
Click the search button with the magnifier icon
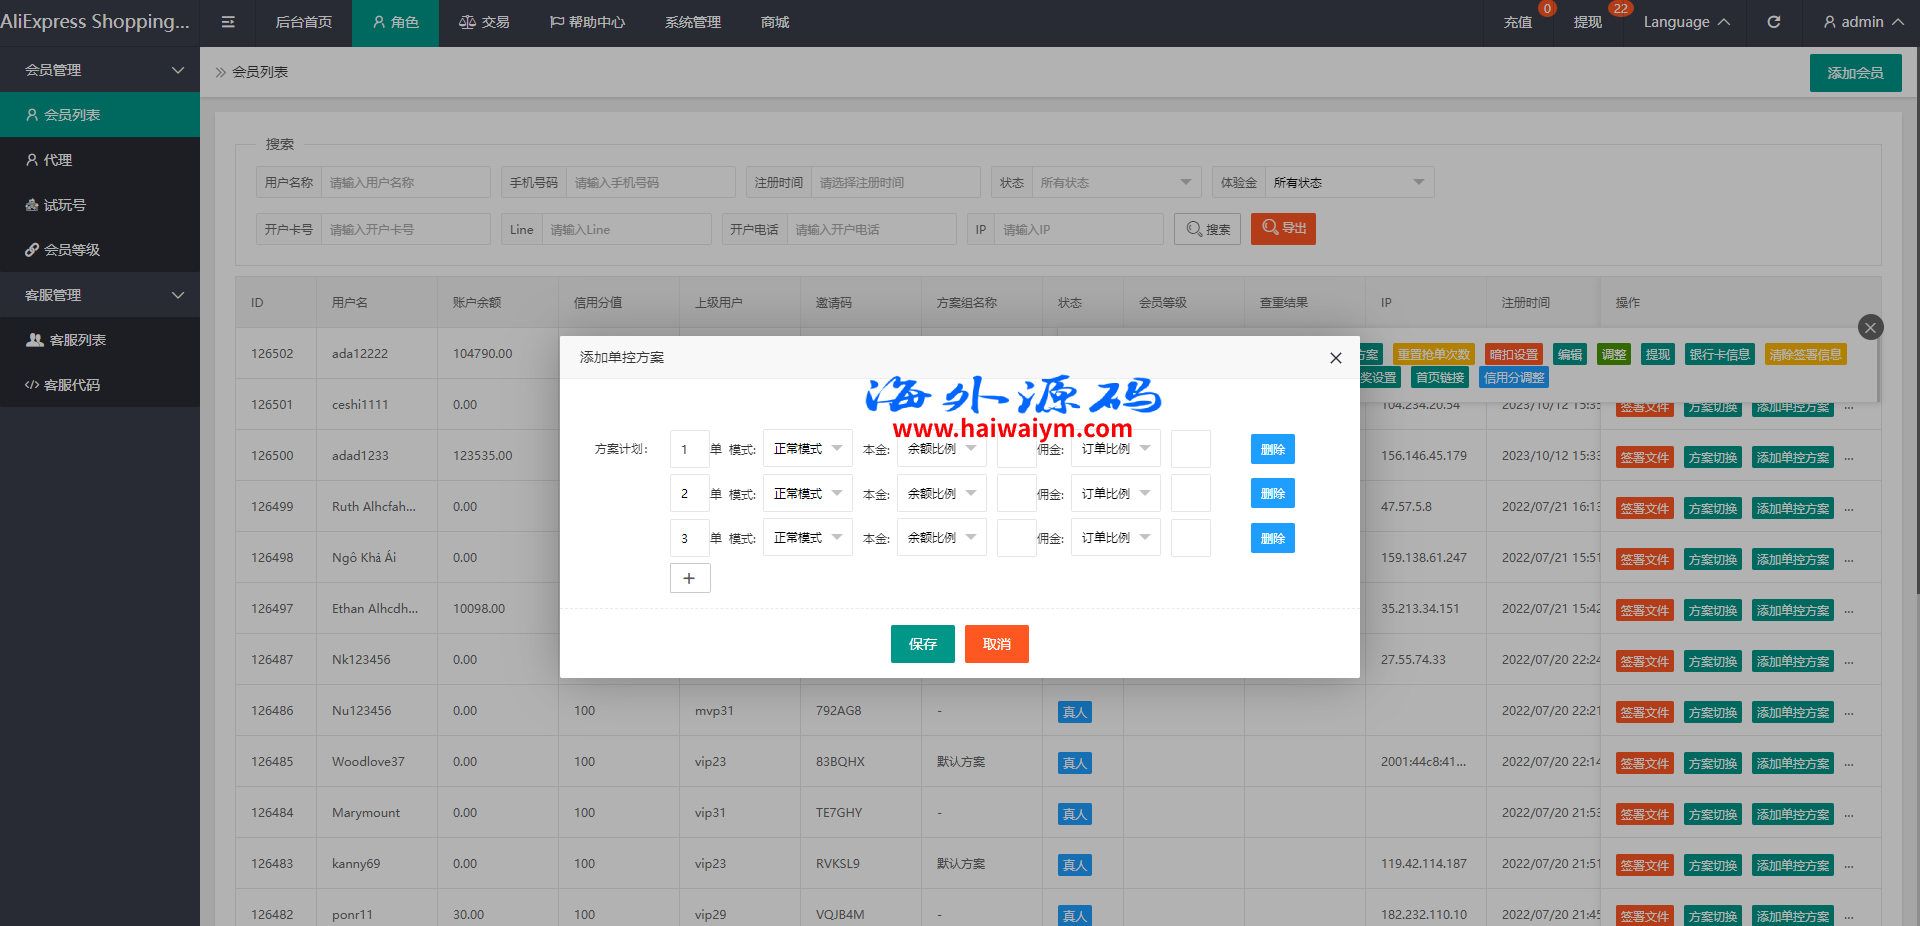tap(1207, 229)
